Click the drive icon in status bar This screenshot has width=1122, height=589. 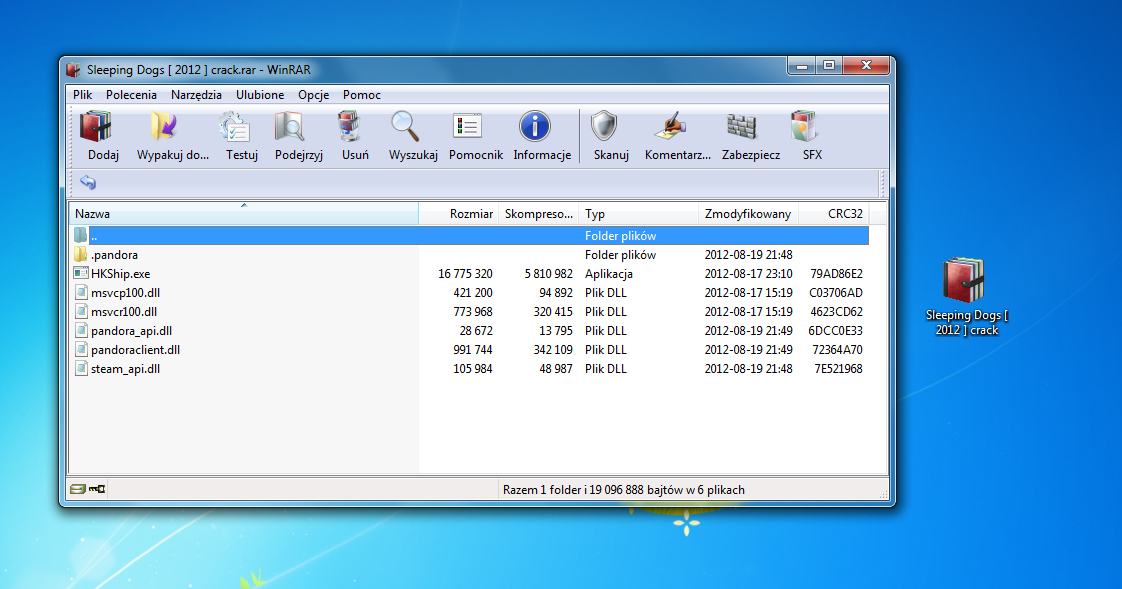(x=77, y=489)
